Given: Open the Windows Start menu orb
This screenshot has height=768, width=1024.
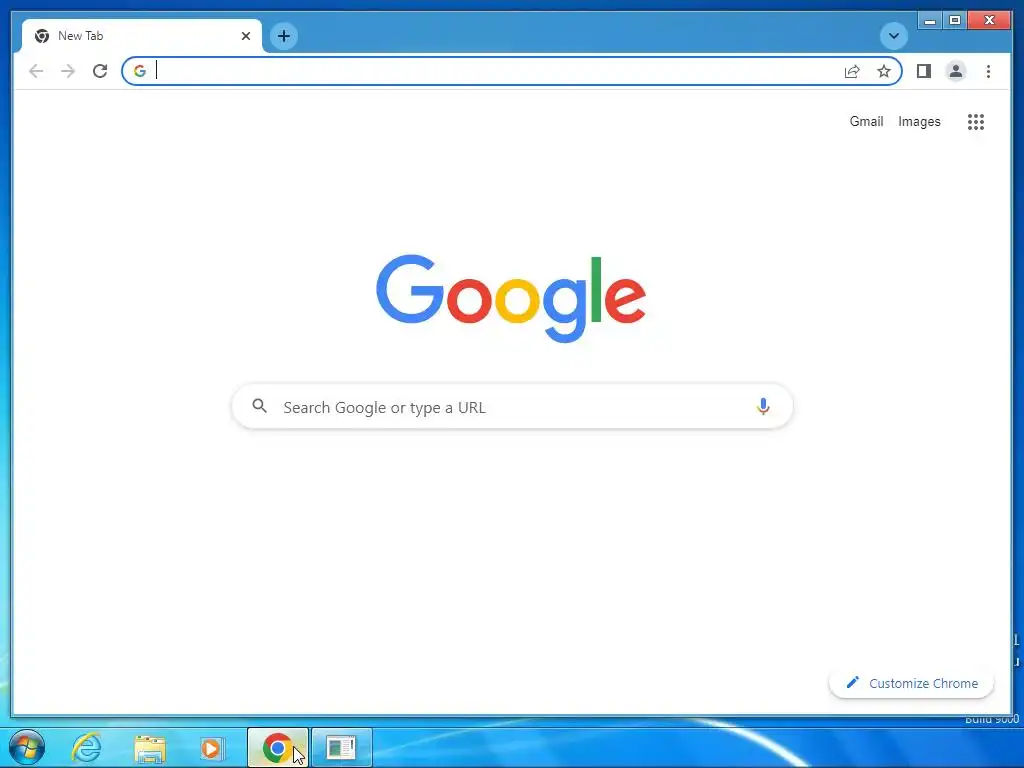Looking at the screenshot, I should point(27,748).
